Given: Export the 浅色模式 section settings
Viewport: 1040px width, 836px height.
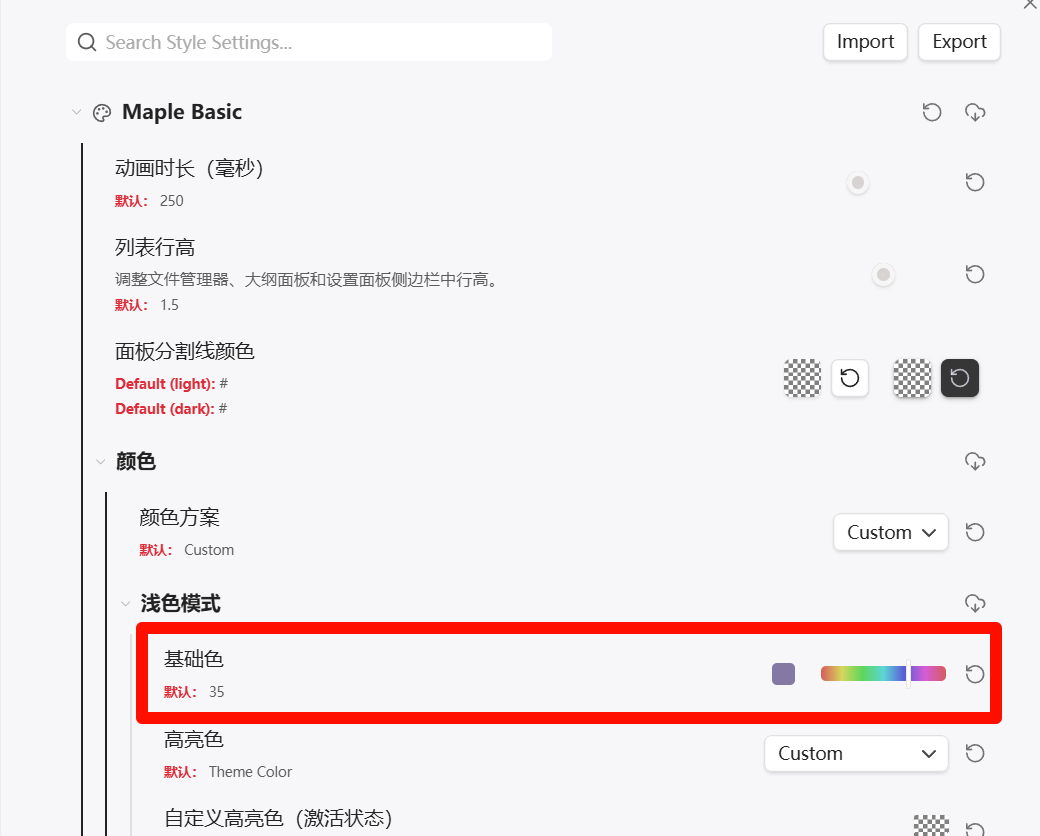Looking at the screenshot, I should click(975, 603).
